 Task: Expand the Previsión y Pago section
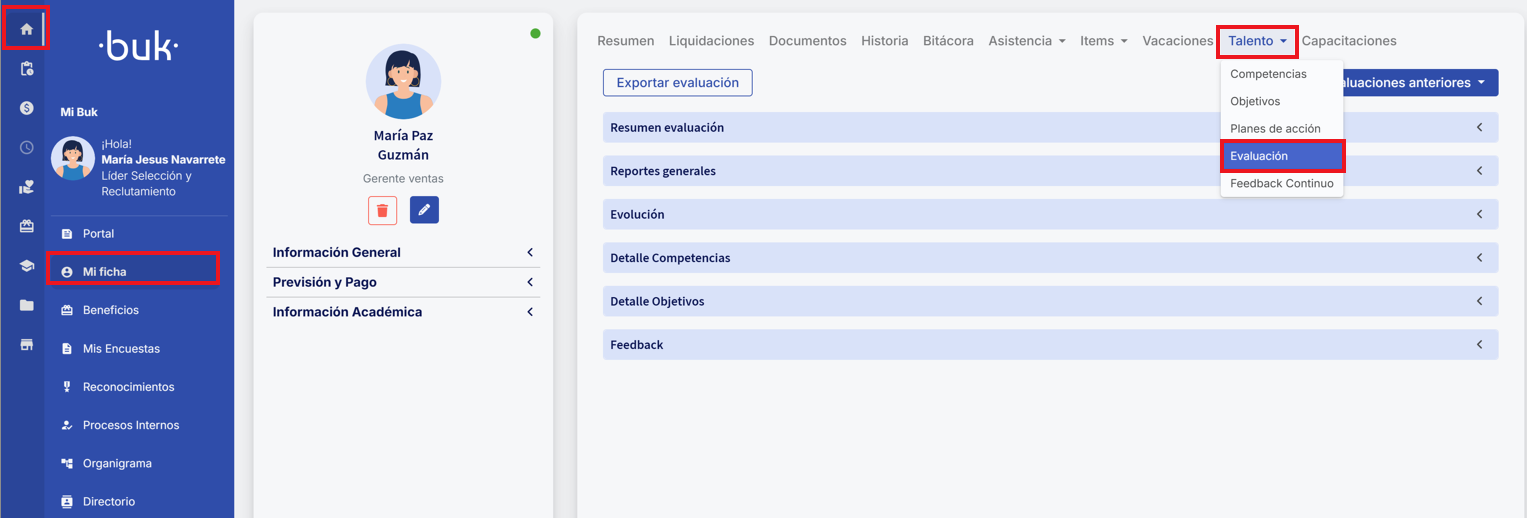tap(403, 282)
